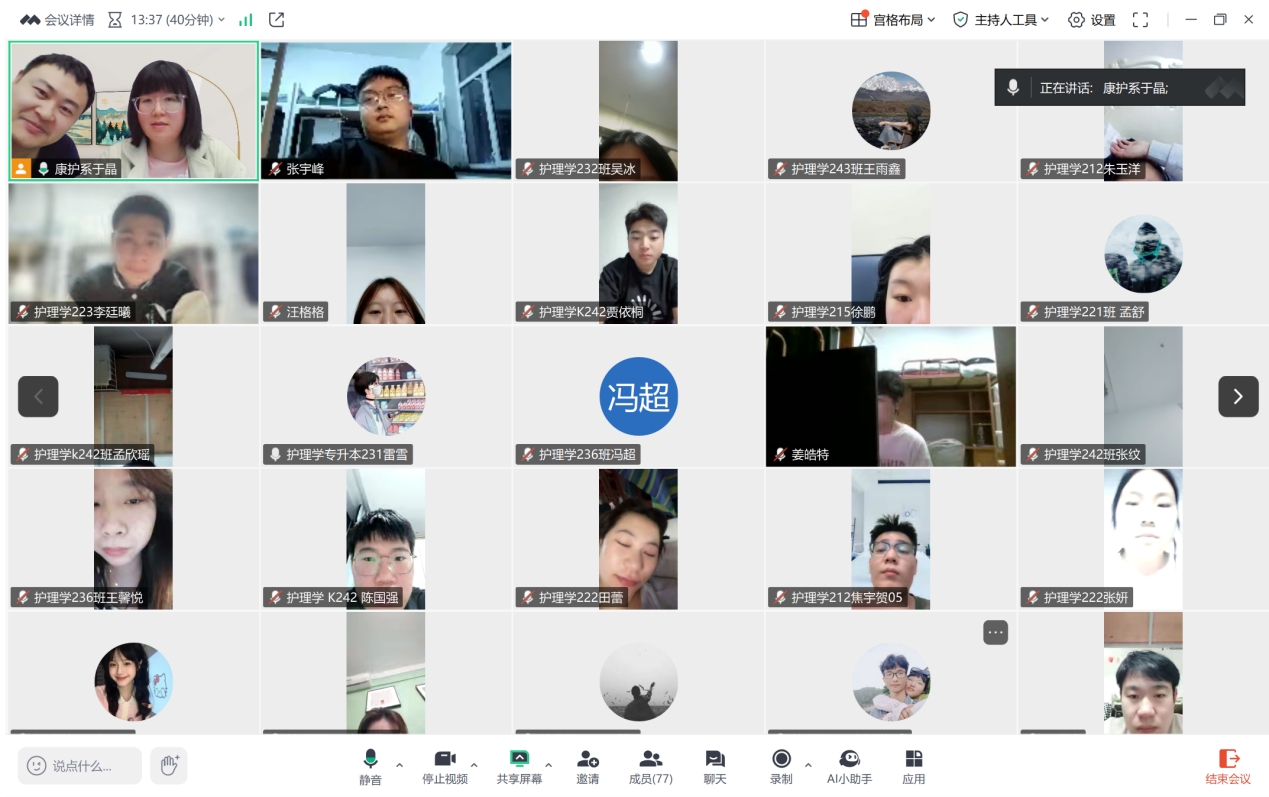Open the 应用 apps icon
The height and width of the screenshot is (797, 1269).
913,765
